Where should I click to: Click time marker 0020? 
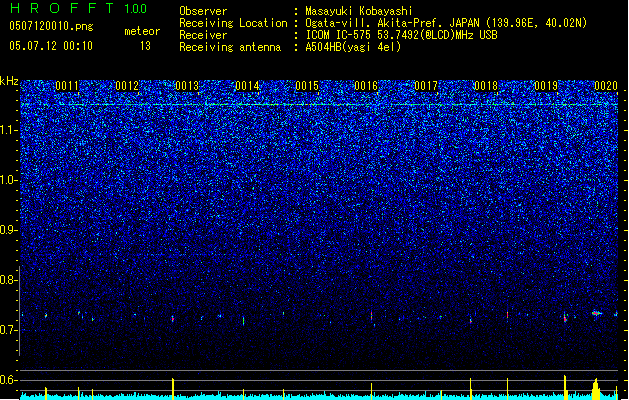pyautogui.click(x=606, y=86)
